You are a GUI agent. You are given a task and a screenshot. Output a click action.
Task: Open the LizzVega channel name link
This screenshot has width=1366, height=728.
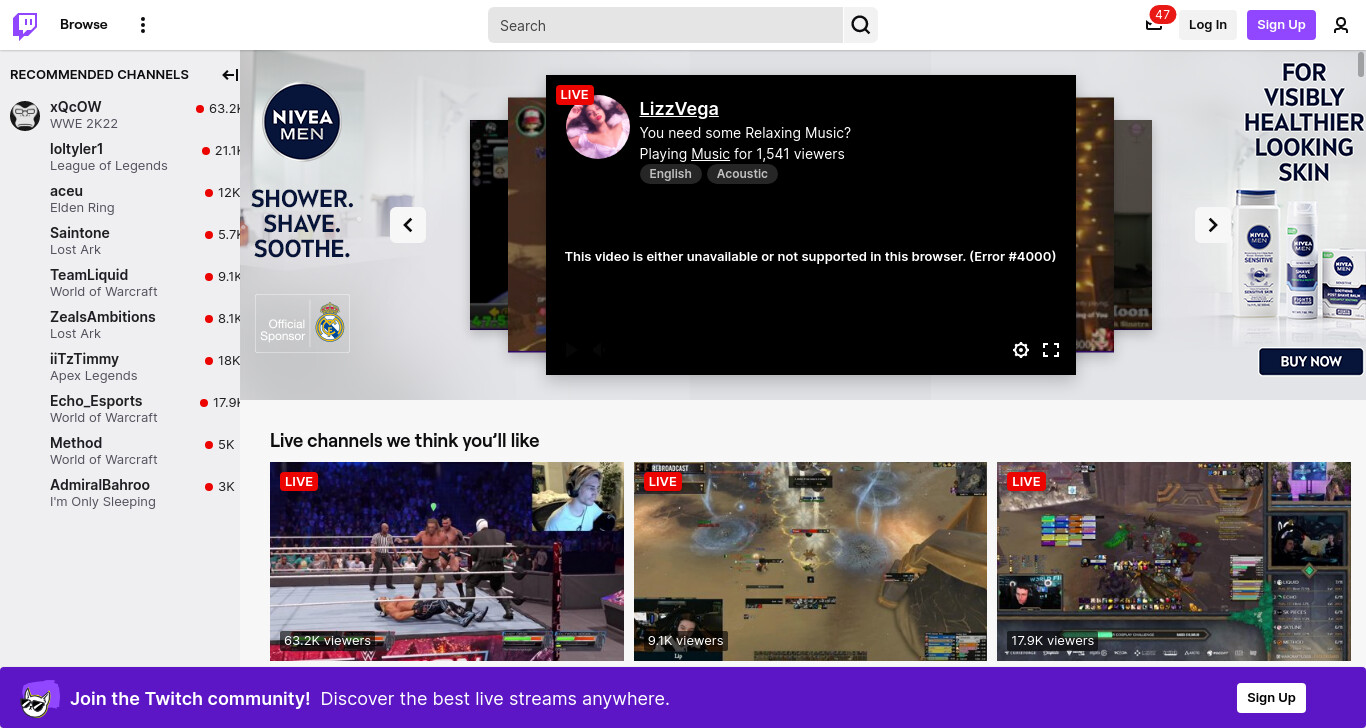click(x=679, y=109)
